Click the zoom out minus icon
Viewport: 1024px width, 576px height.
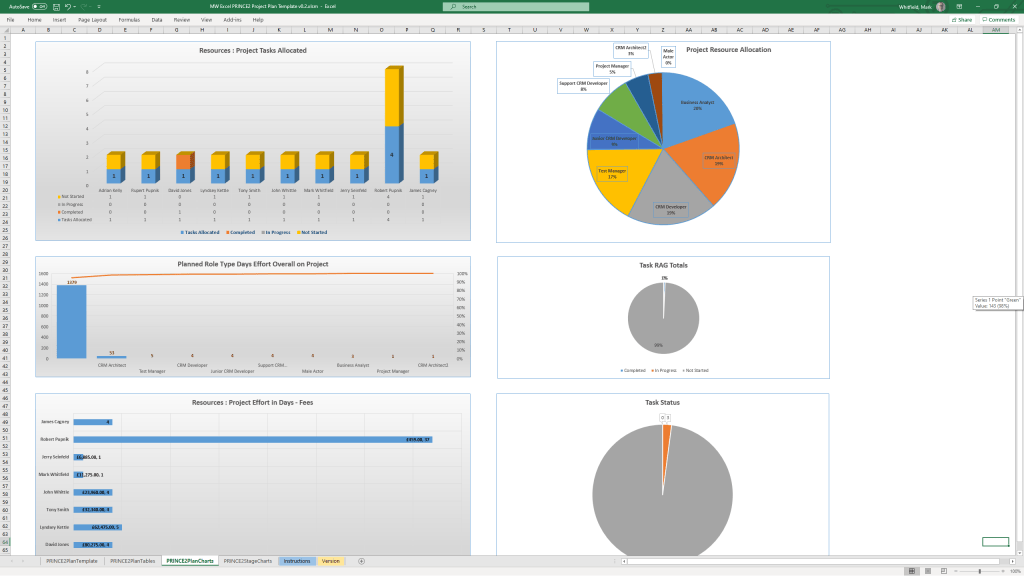point(955,571)
